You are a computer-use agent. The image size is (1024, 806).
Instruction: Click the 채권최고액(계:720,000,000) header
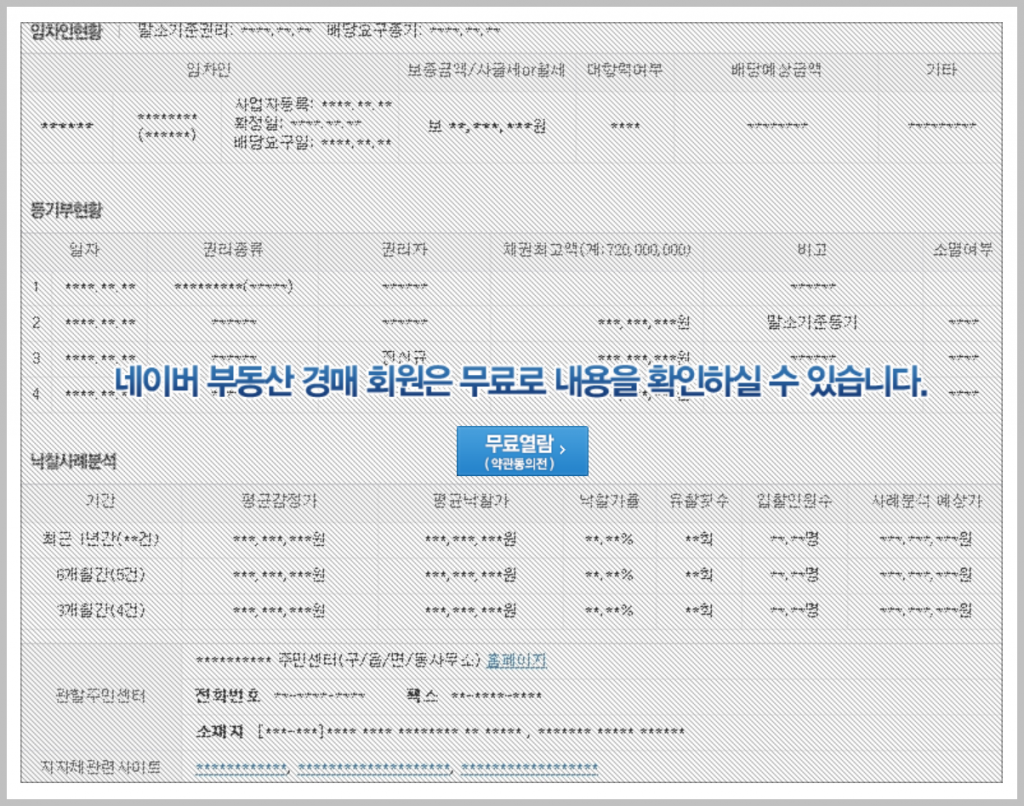597,250
